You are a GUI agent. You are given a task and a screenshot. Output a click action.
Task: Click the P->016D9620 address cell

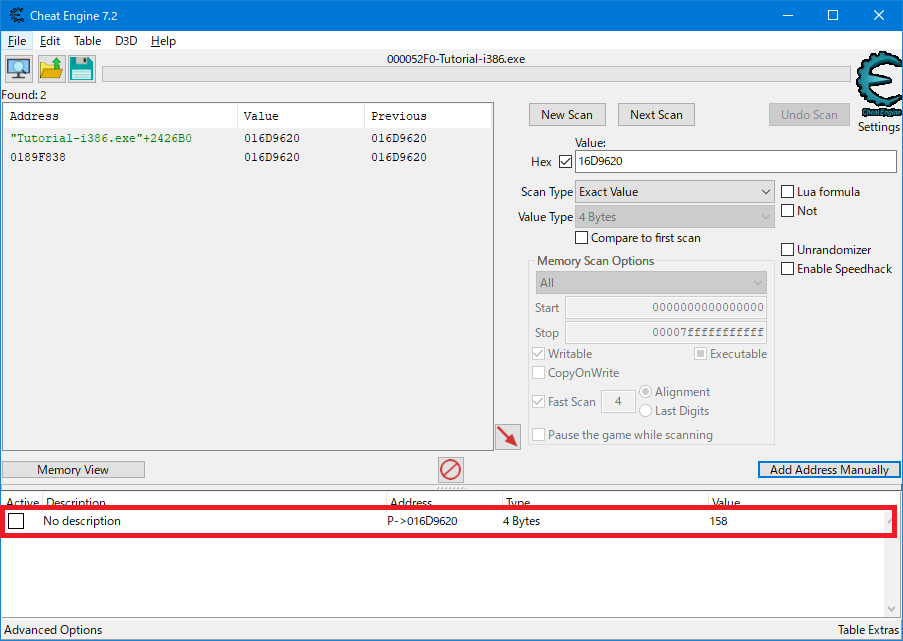coord(422,521)
